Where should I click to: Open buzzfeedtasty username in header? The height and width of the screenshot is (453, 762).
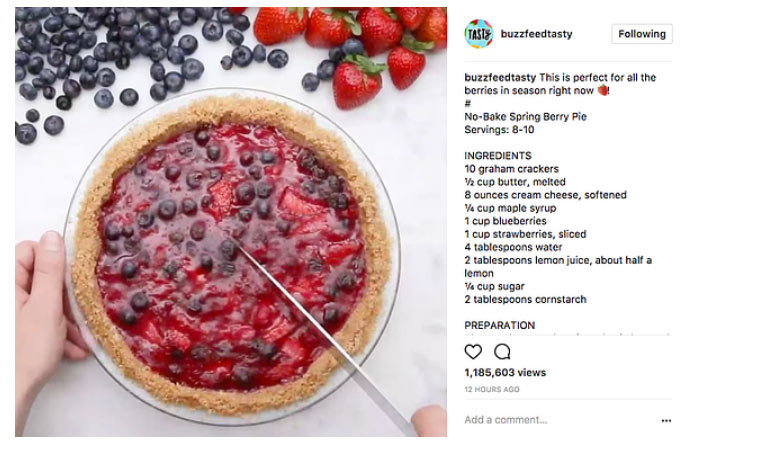coord(537,34)
